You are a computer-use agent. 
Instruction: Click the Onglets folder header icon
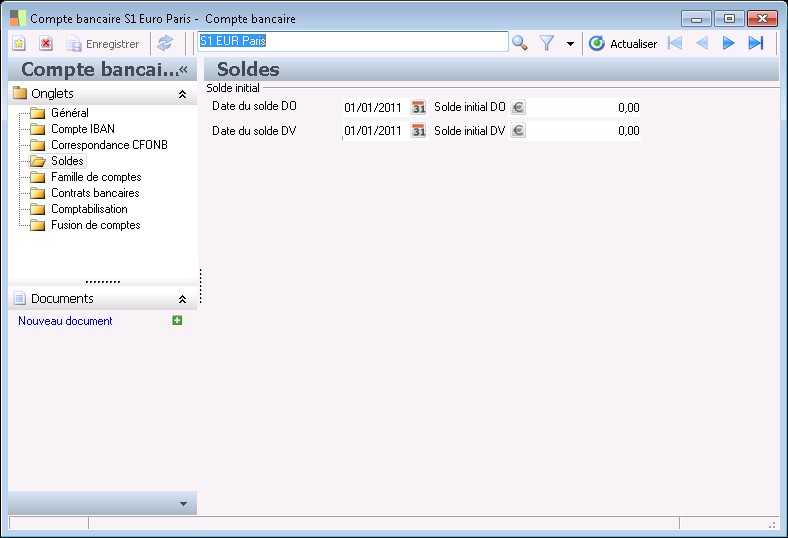[x=20, y=93]
